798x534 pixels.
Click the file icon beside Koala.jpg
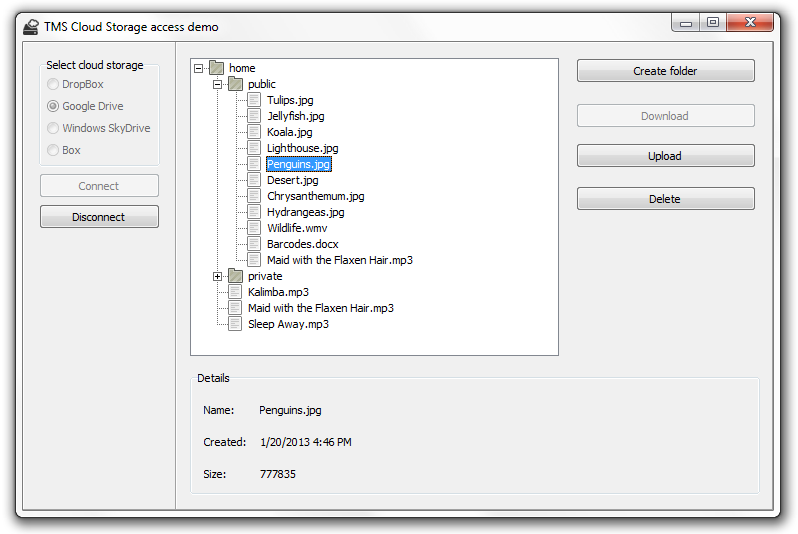coord(254,132)
